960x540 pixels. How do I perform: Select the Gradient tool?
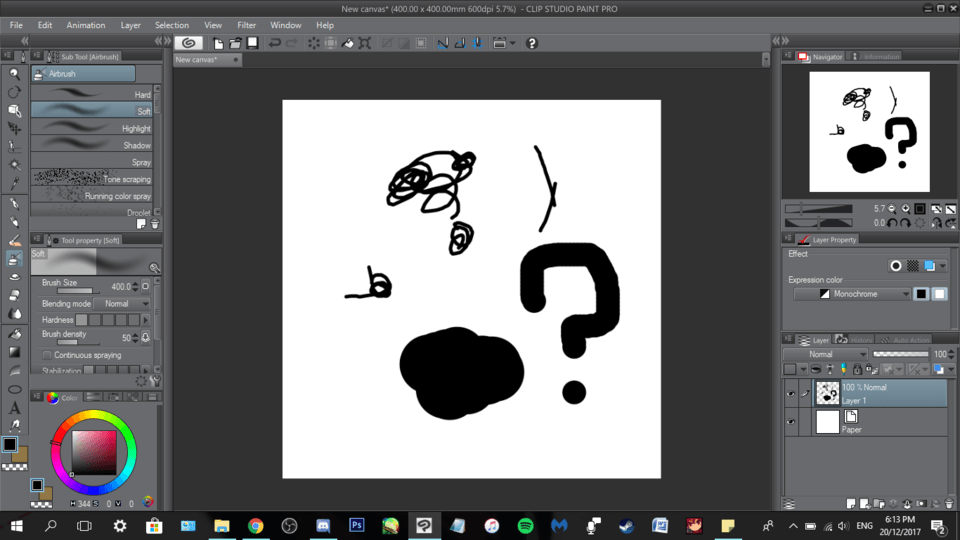15,353
